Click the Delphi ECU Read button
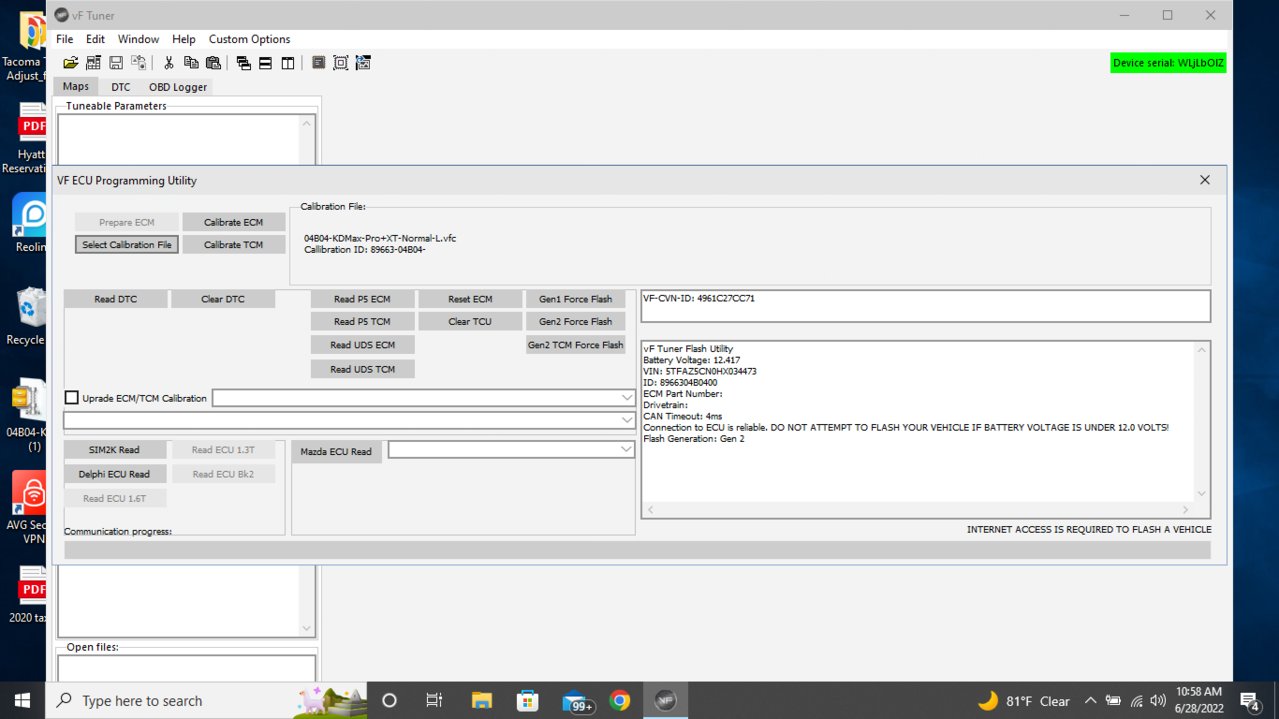1279x719 pixels. pos(115,474)
